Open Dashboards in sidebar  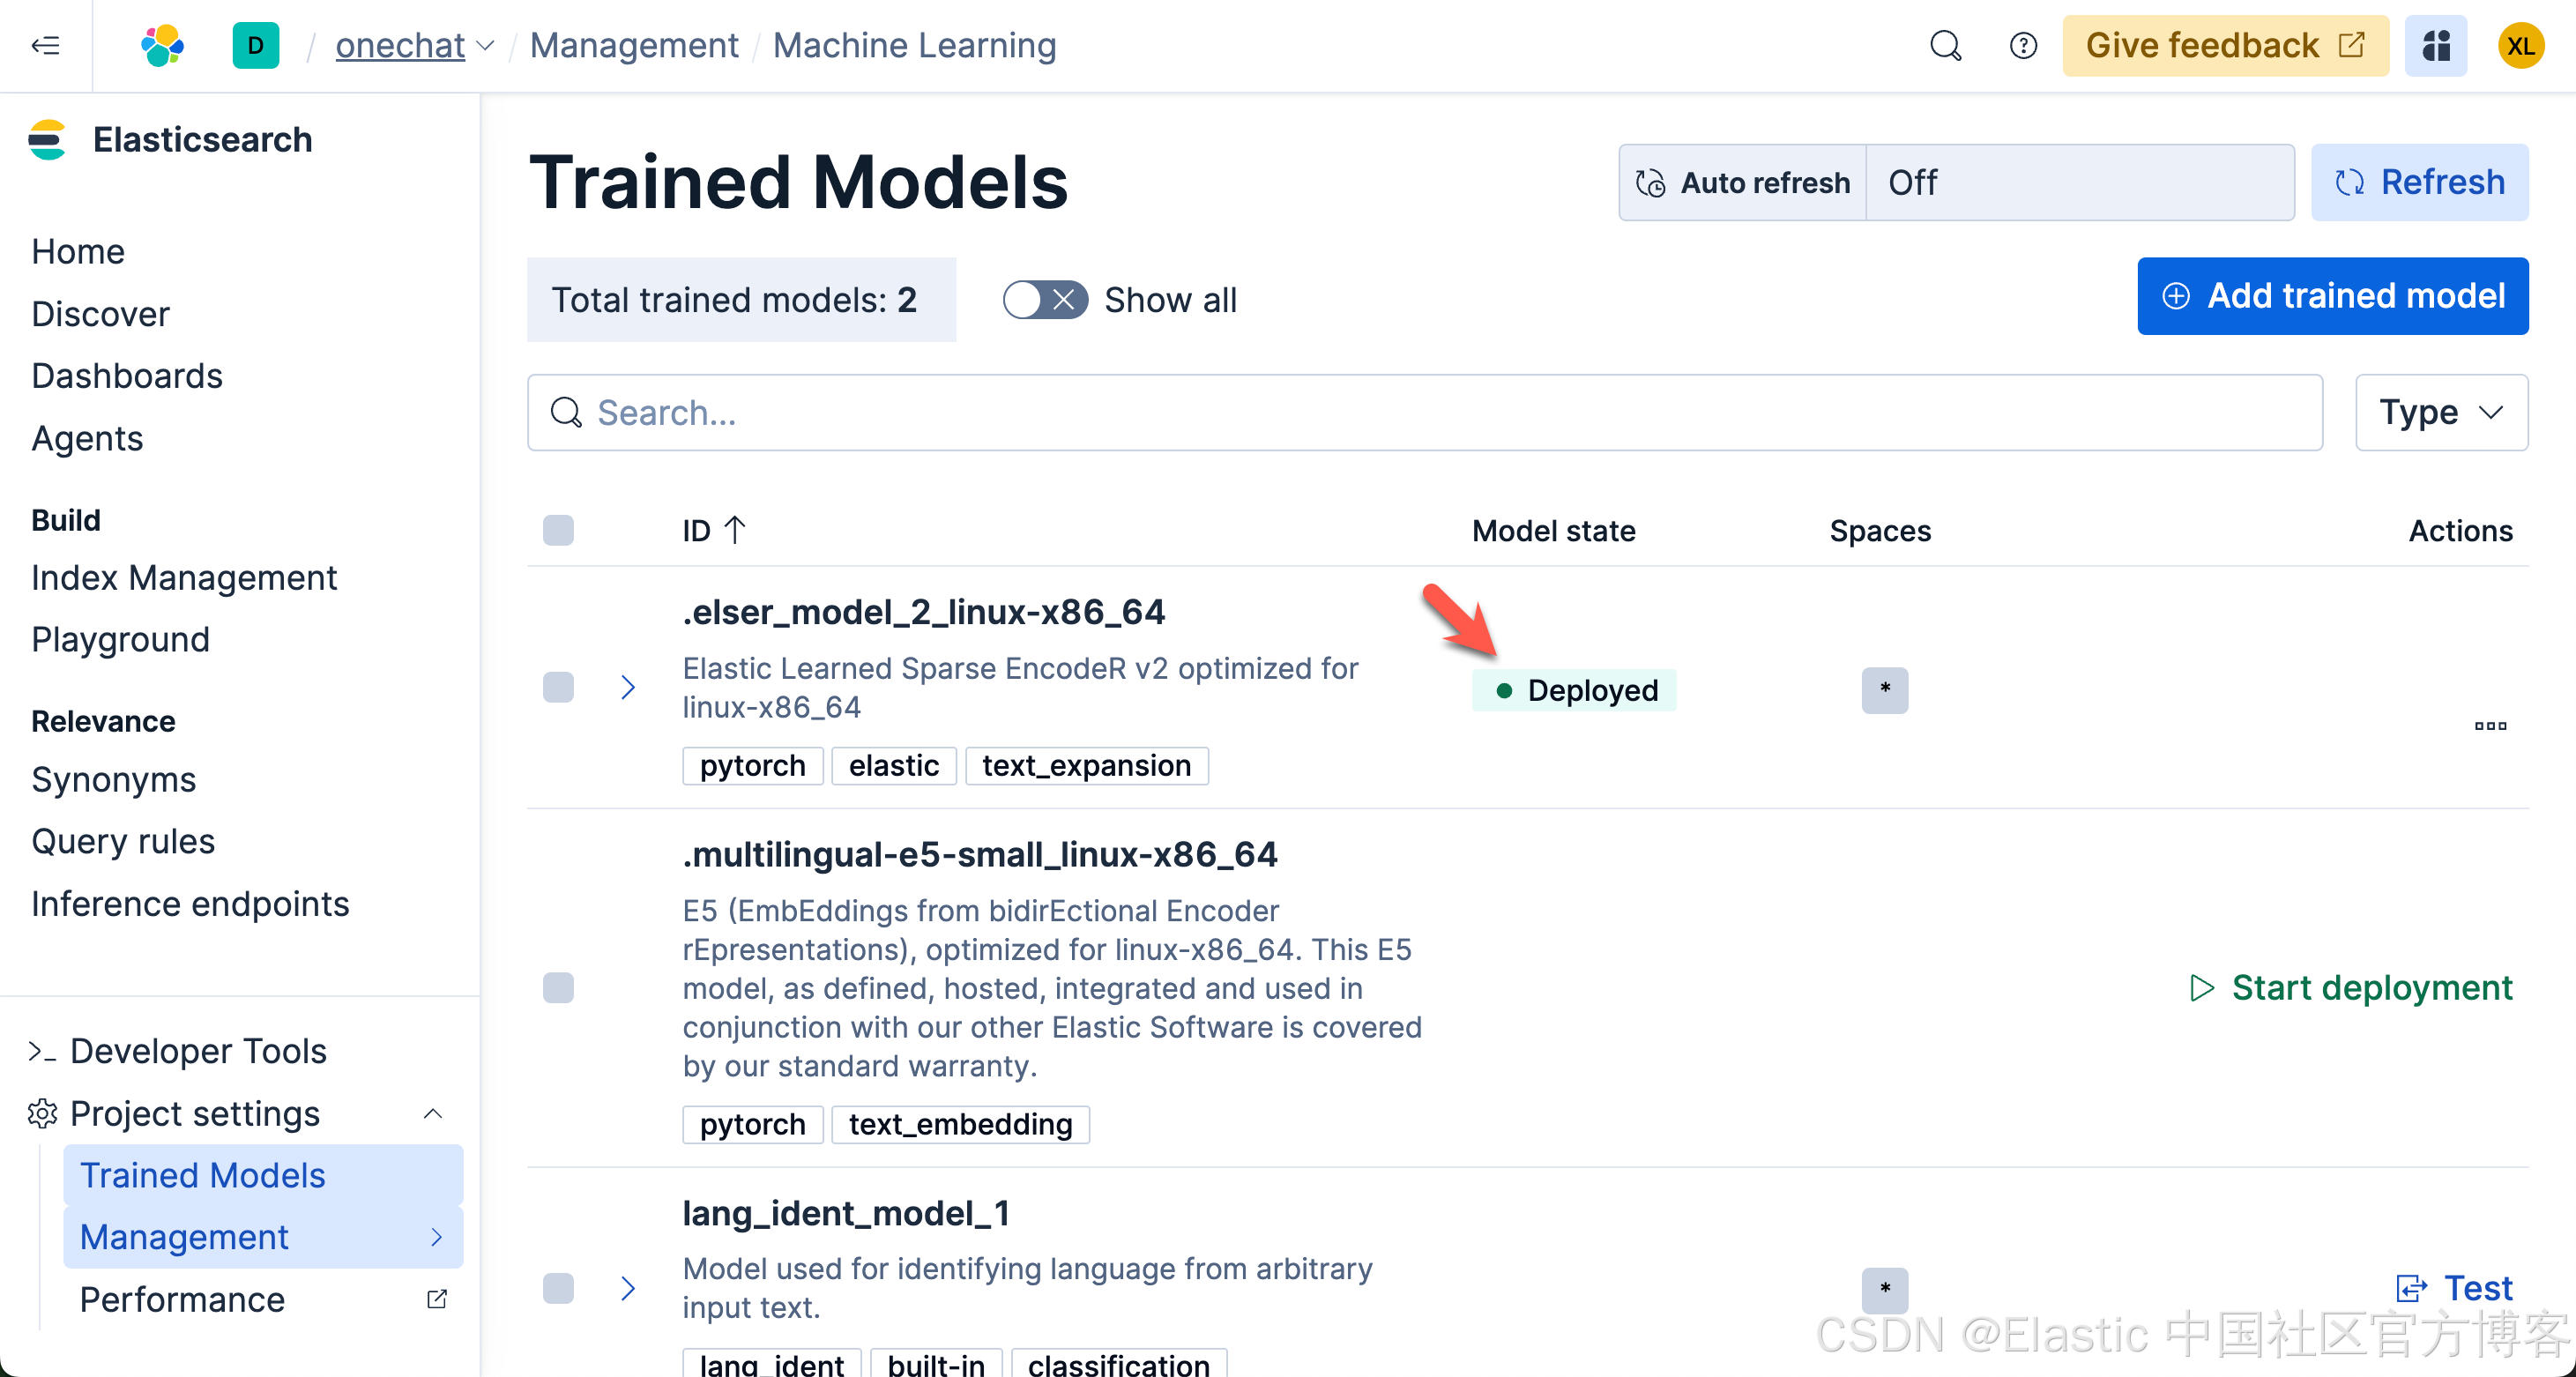pyautogui.click(x=127, y=376)
